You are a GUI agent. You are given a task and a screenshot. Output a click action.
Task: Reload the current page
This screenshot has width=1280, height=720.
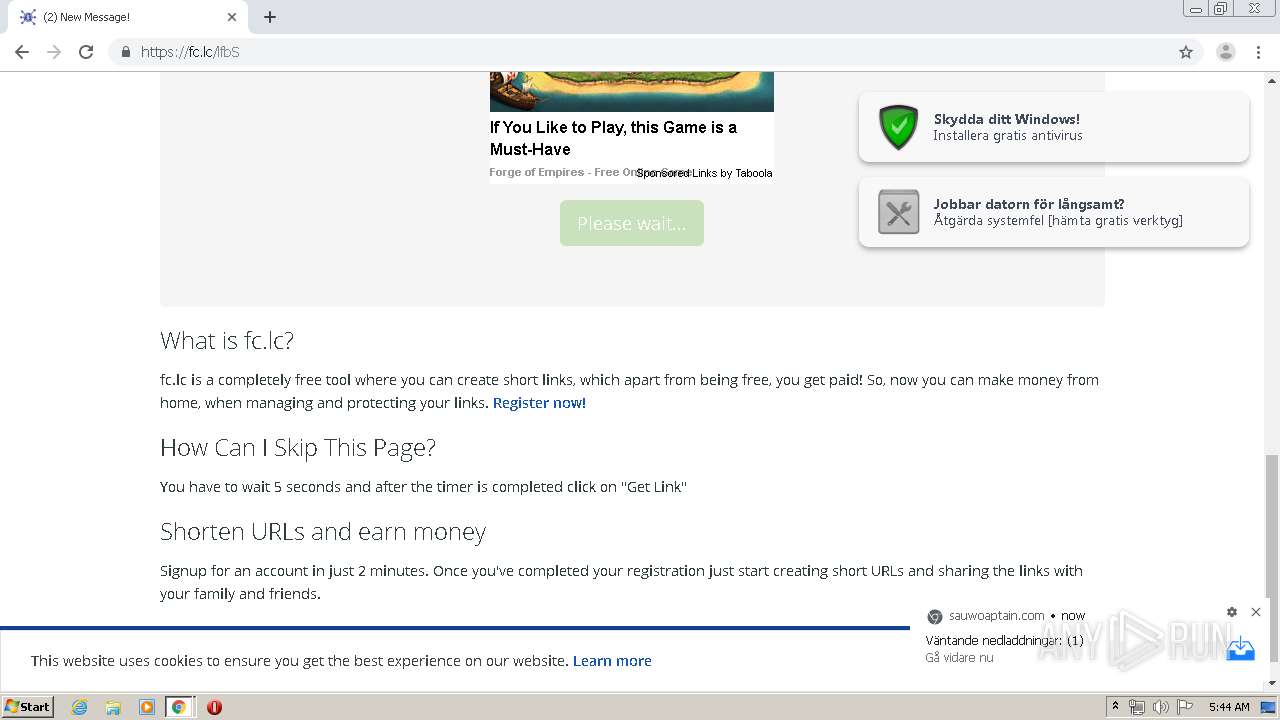tap(86, 52)
